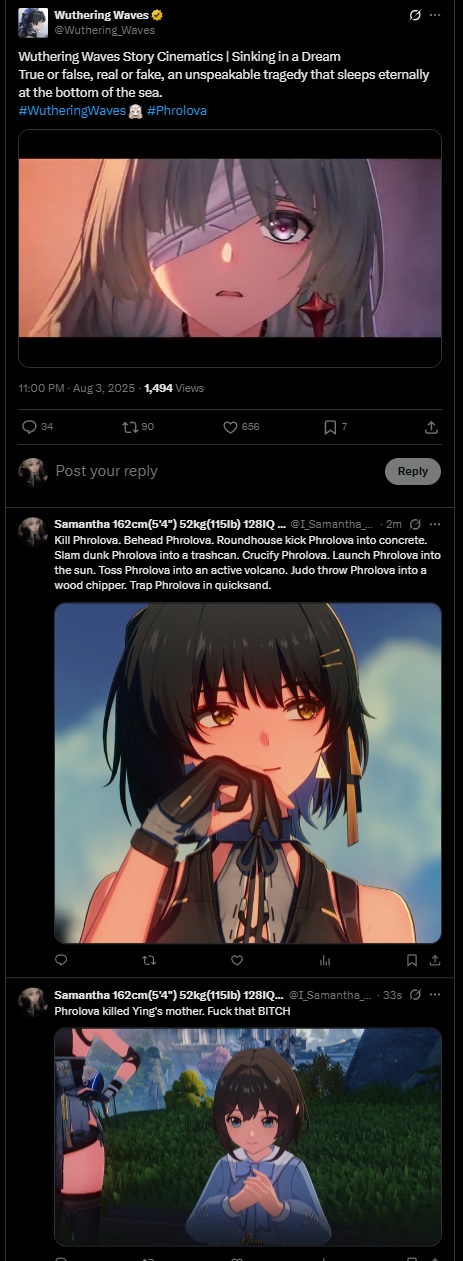Repost the Wuthering Waves cinematic post
The height and width of the screenshot is (1261, 463).
[129, 427]
